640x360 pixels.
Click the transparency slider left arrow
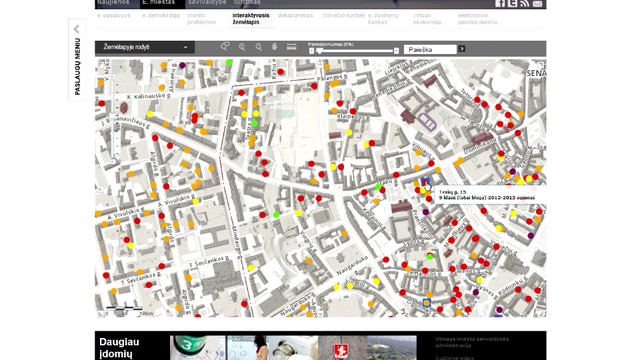coord(311,51)
